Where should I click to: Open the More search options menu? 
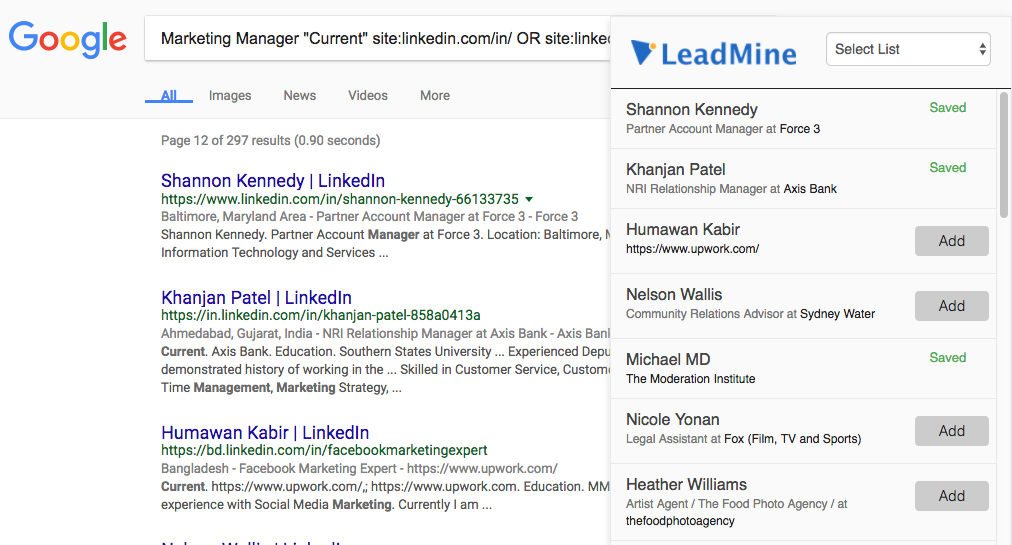pyautogui.click(x=434, y=96)
